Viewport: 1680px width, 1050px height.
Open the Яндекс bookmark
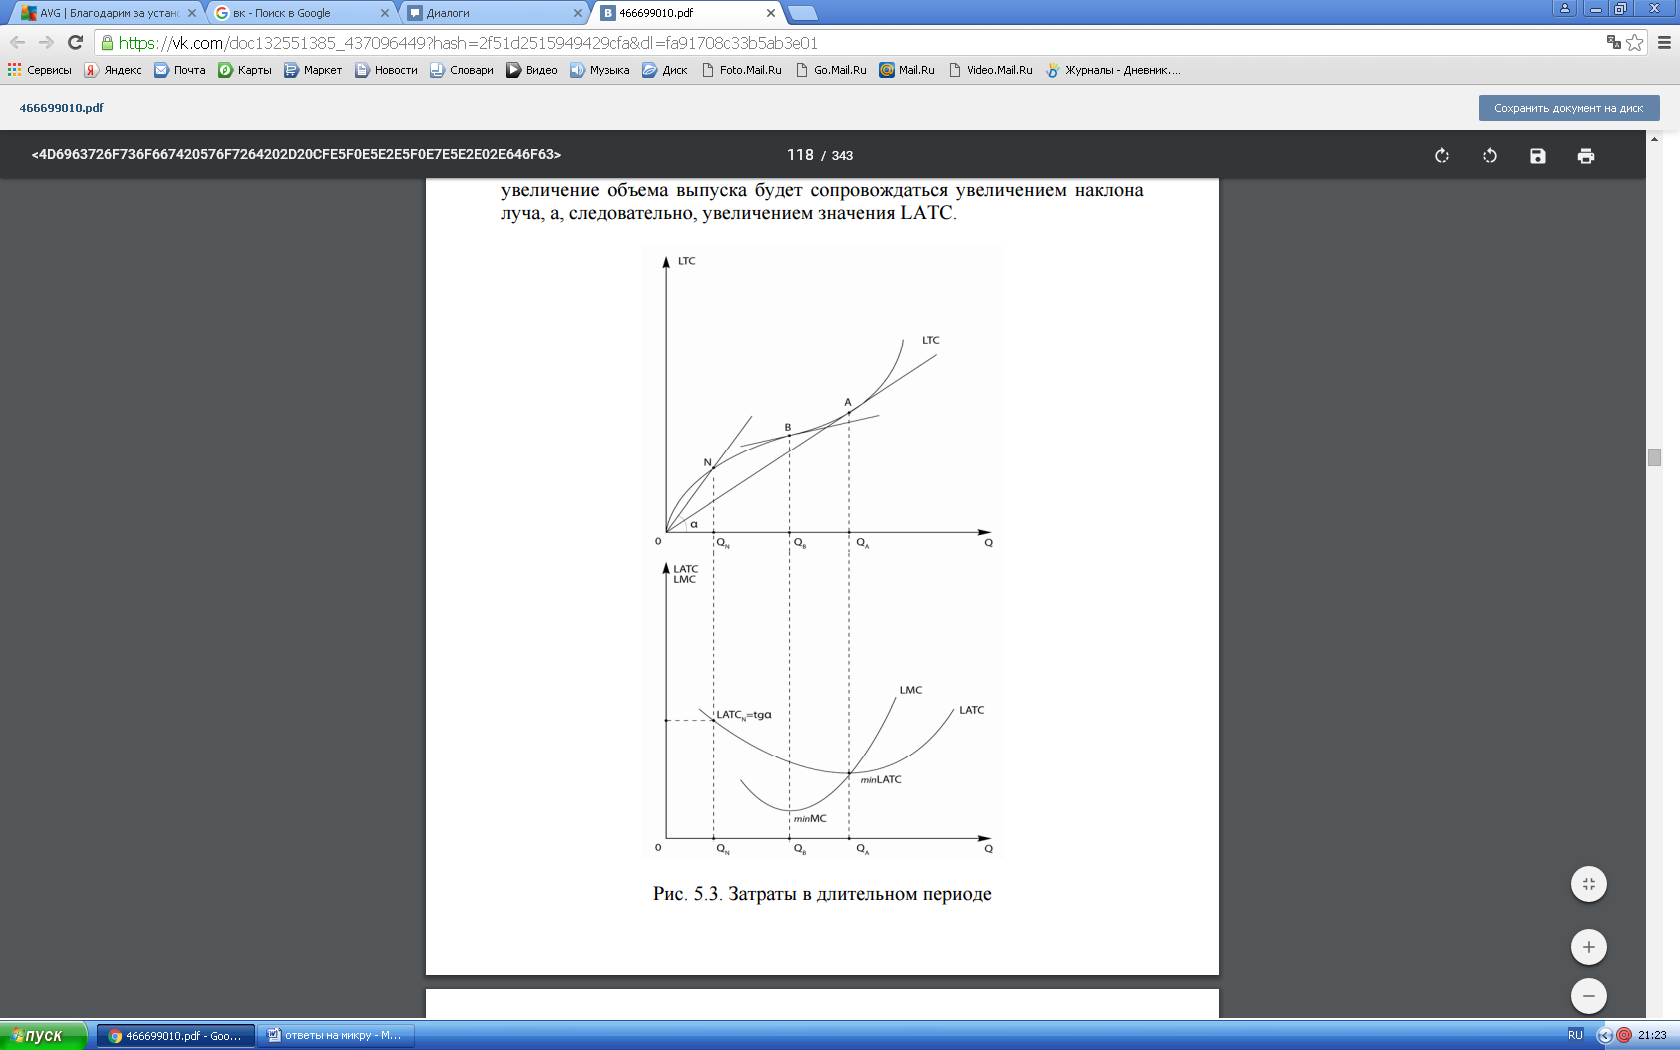point(113,70)
